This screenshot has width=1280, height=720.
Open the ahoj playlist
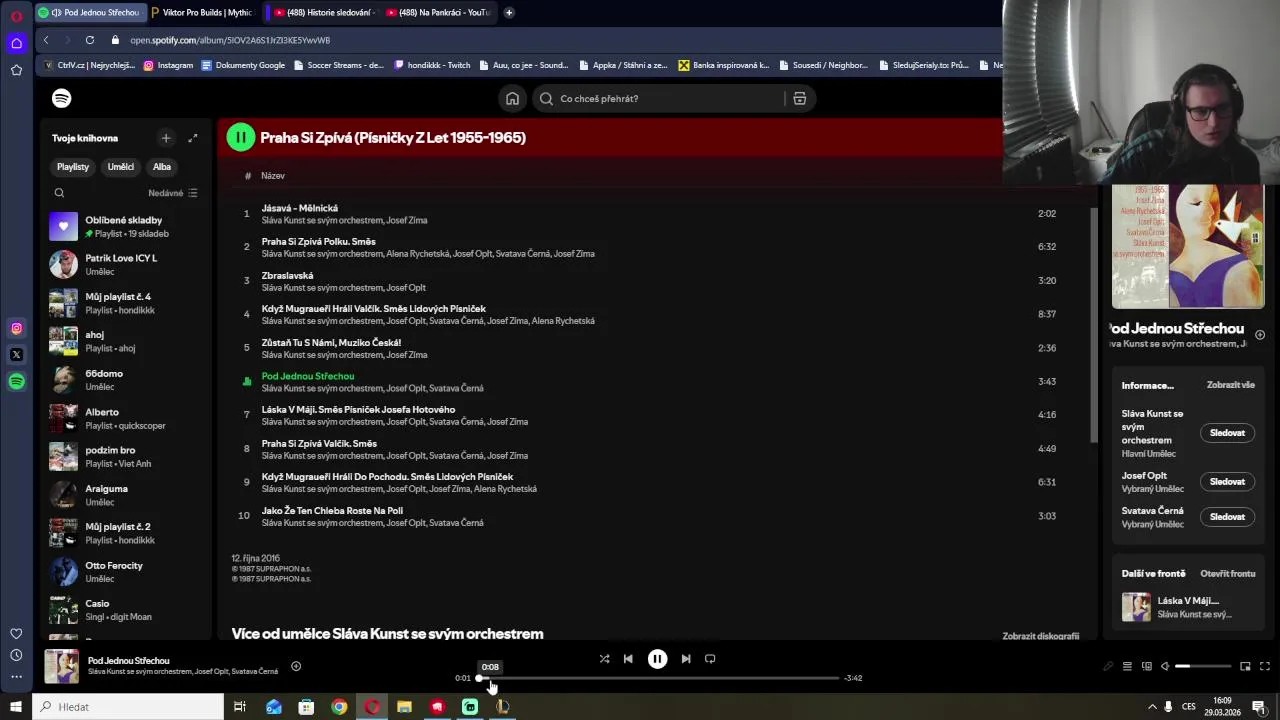click(125, 341)
